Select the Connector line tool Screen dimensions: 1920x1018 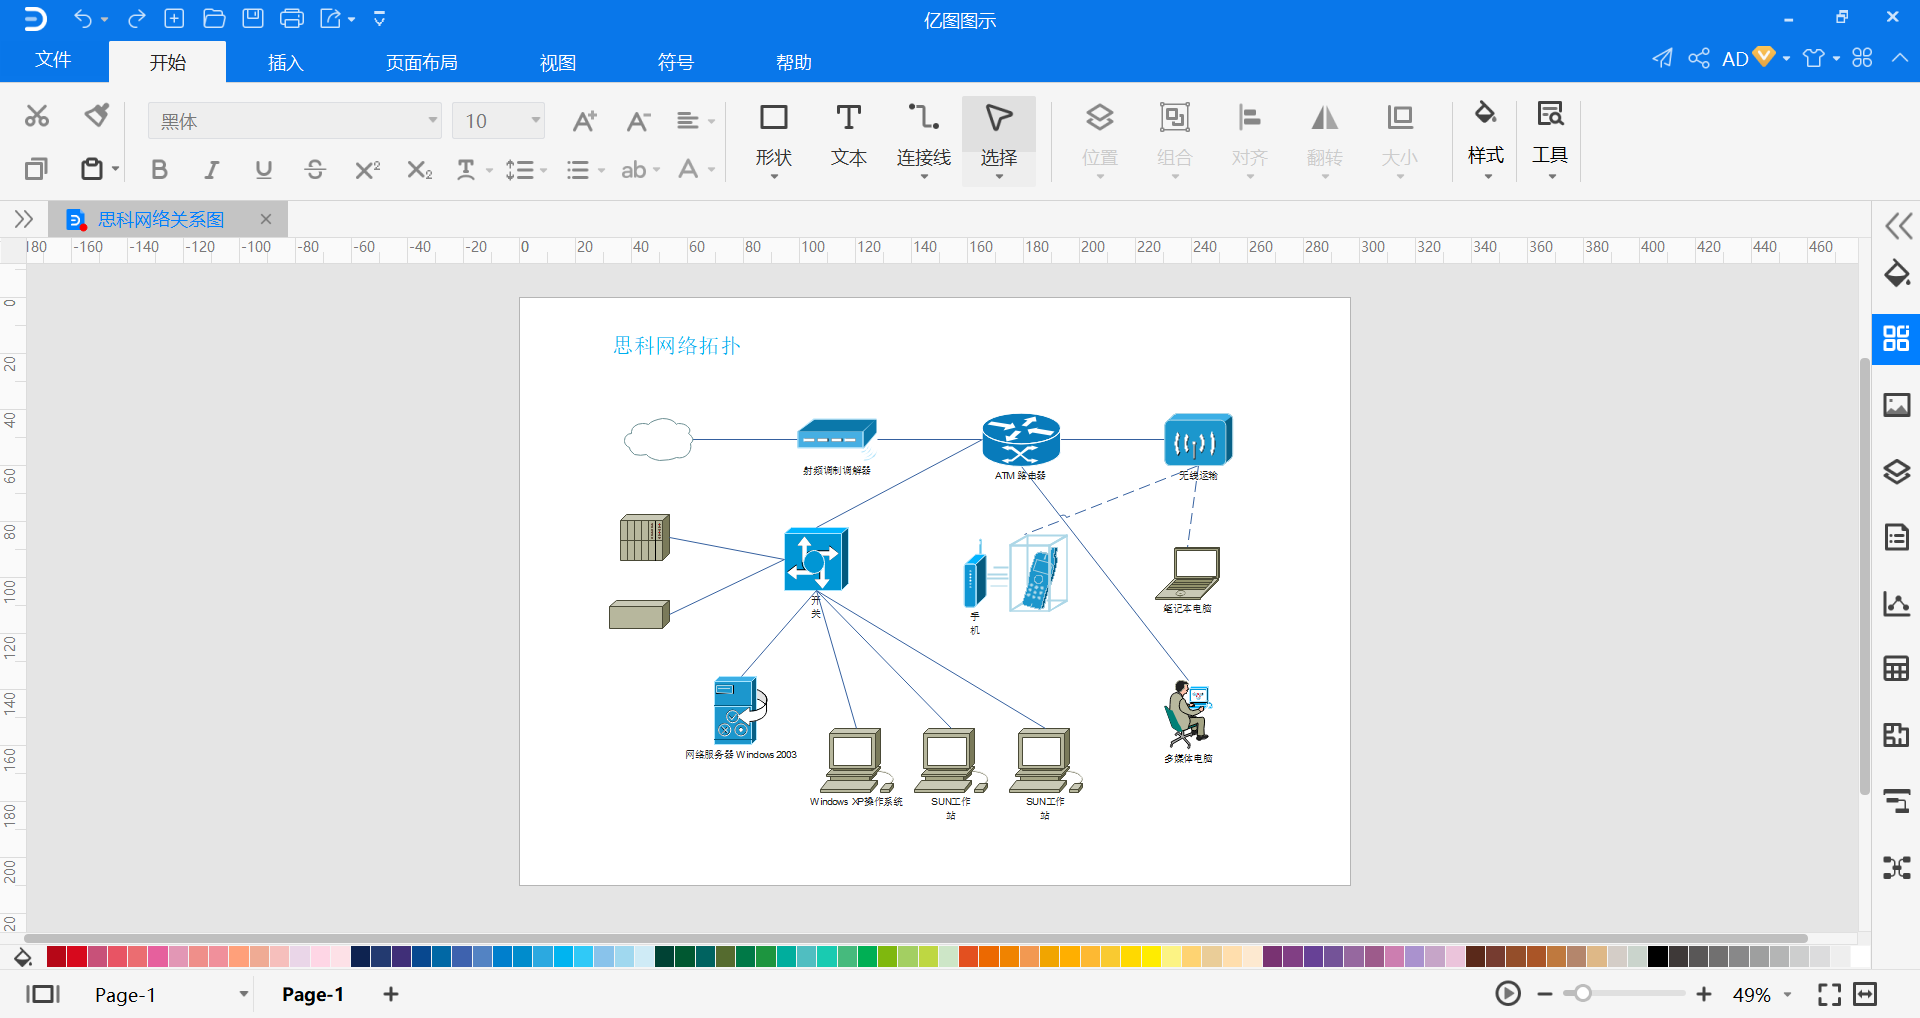[923, 139]
